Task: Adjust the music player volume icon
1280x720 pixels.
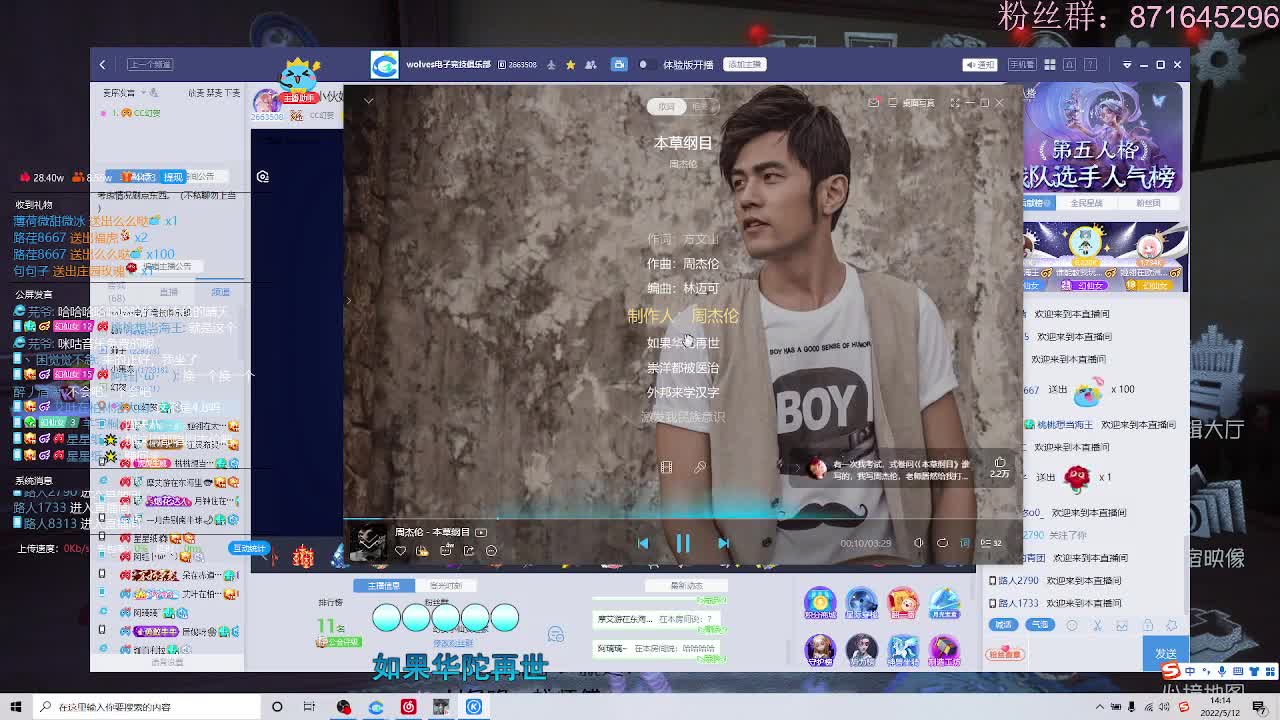Action: pyautogui.click(x=918, y=543)
